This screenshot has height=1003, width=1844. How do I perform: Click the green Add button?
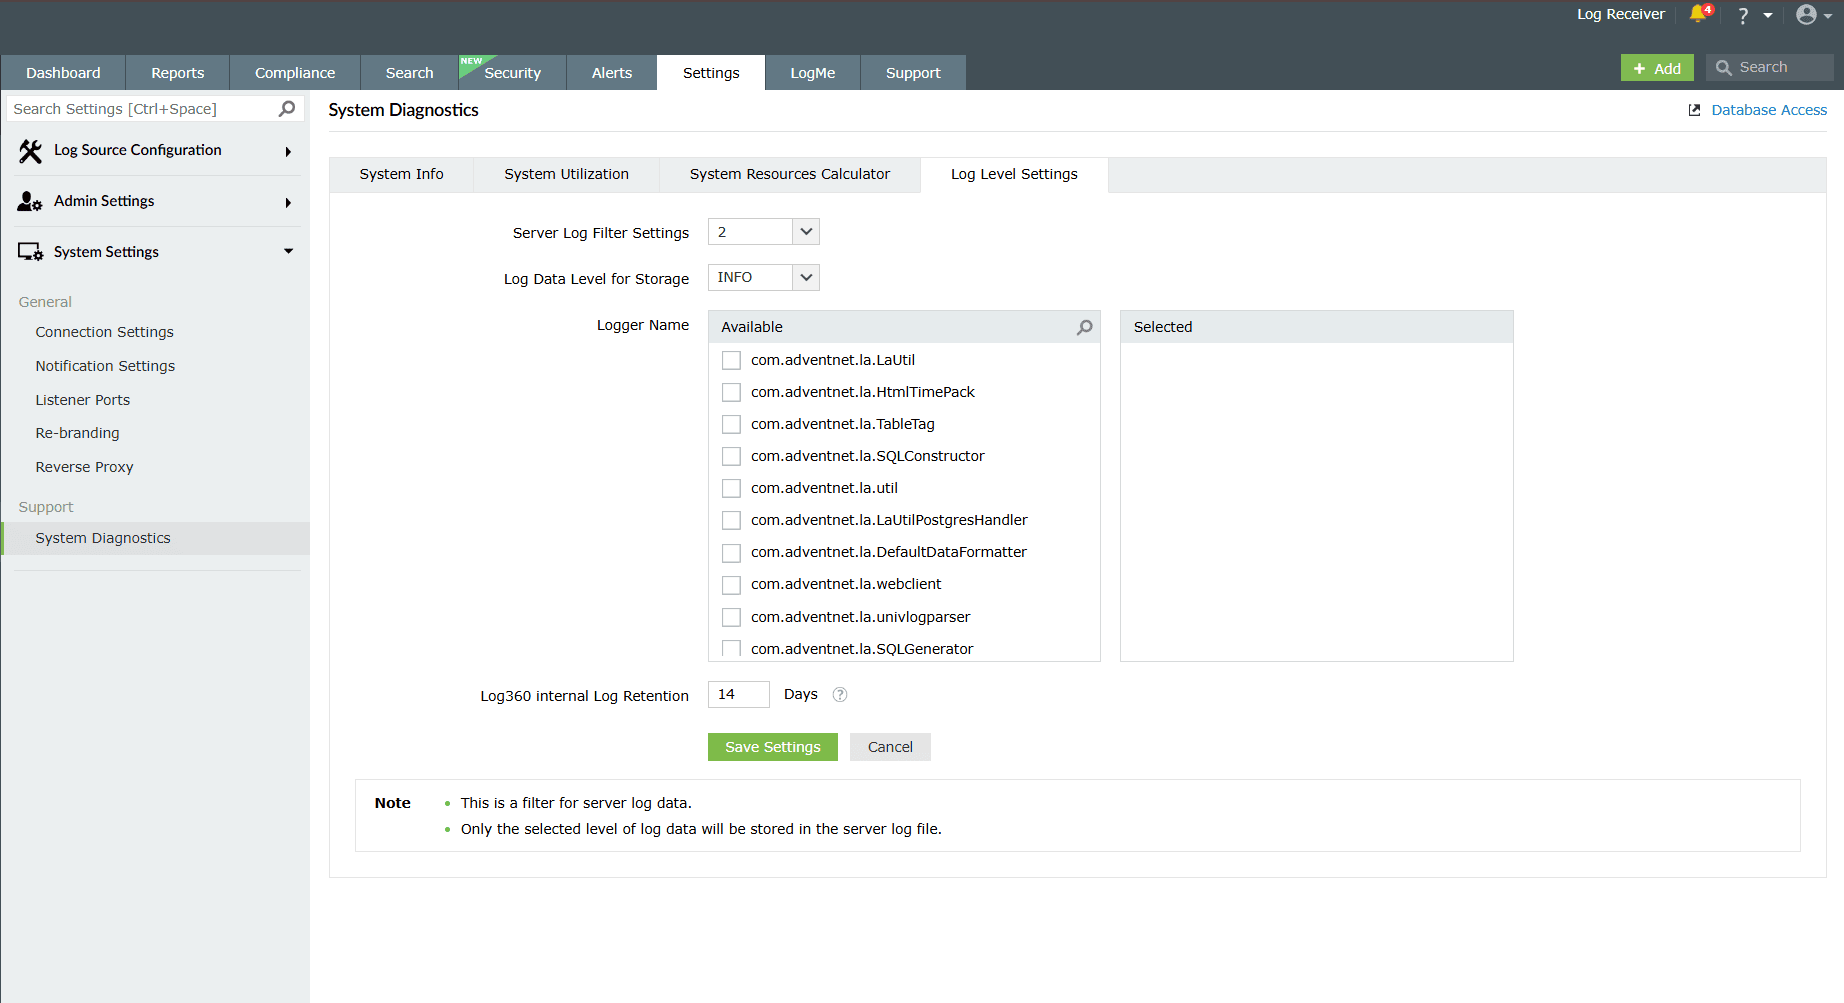click(1657, 68)
